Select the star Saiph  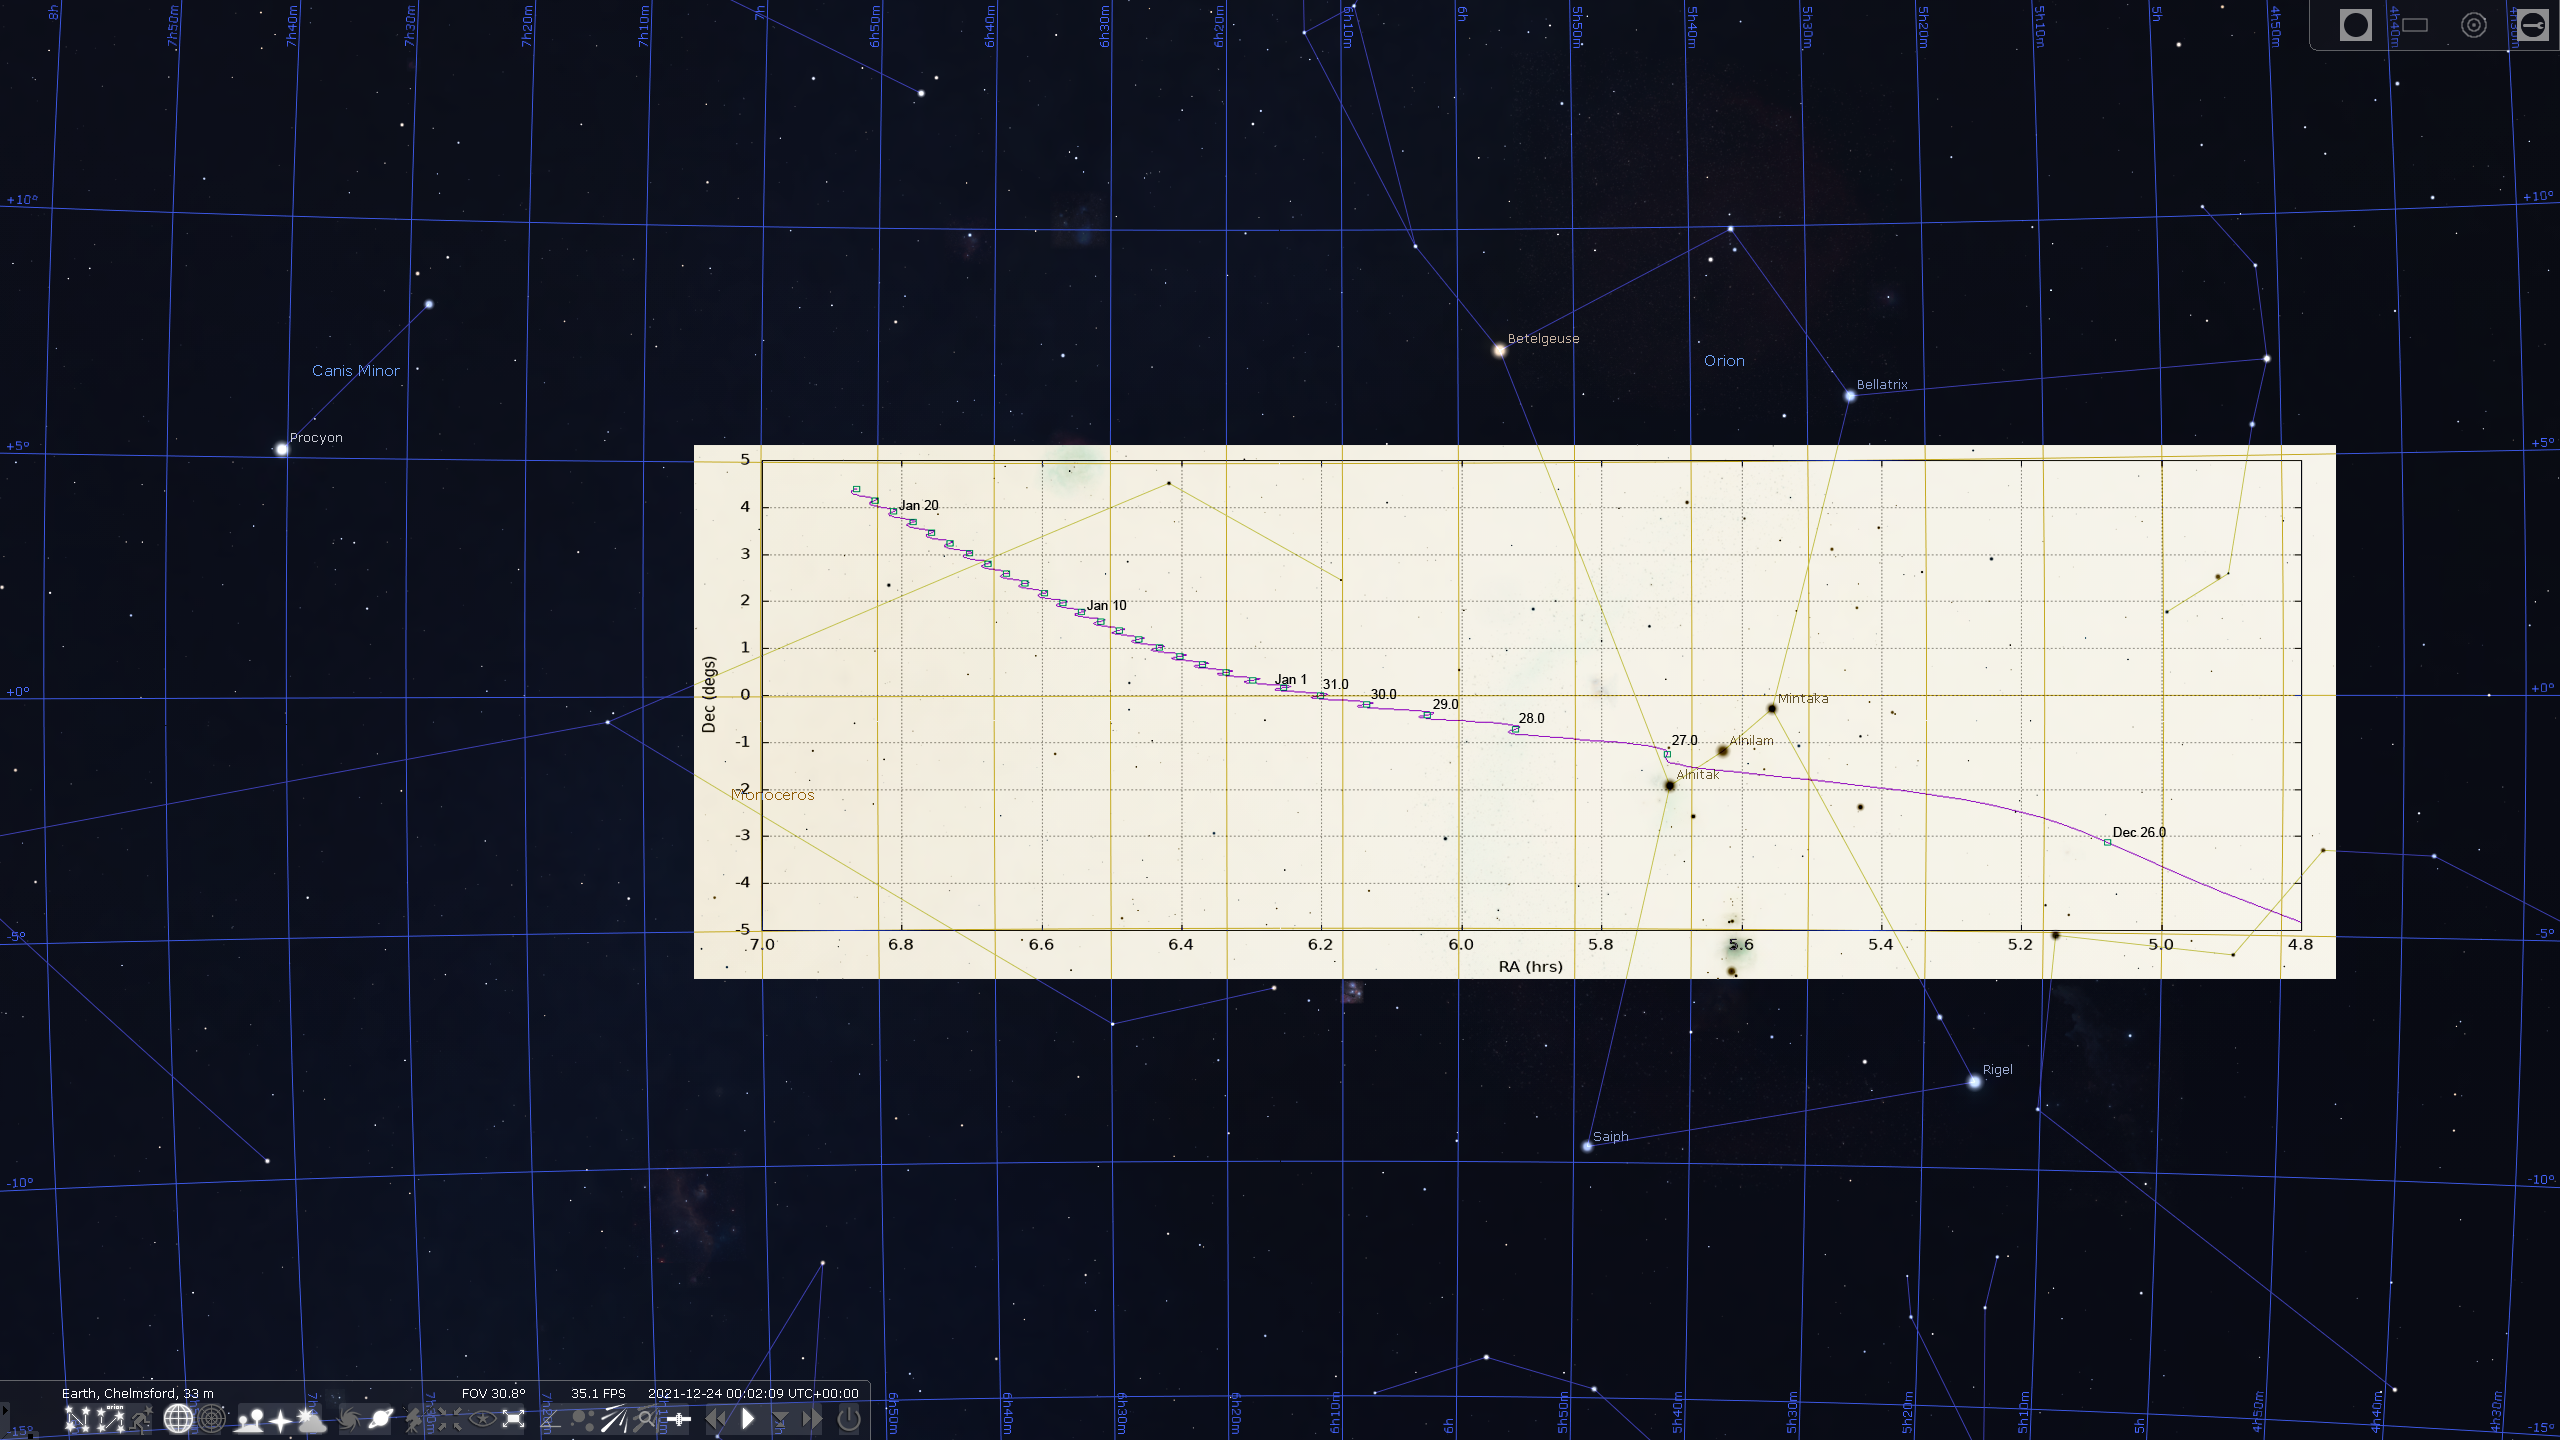point(1587,1146)
